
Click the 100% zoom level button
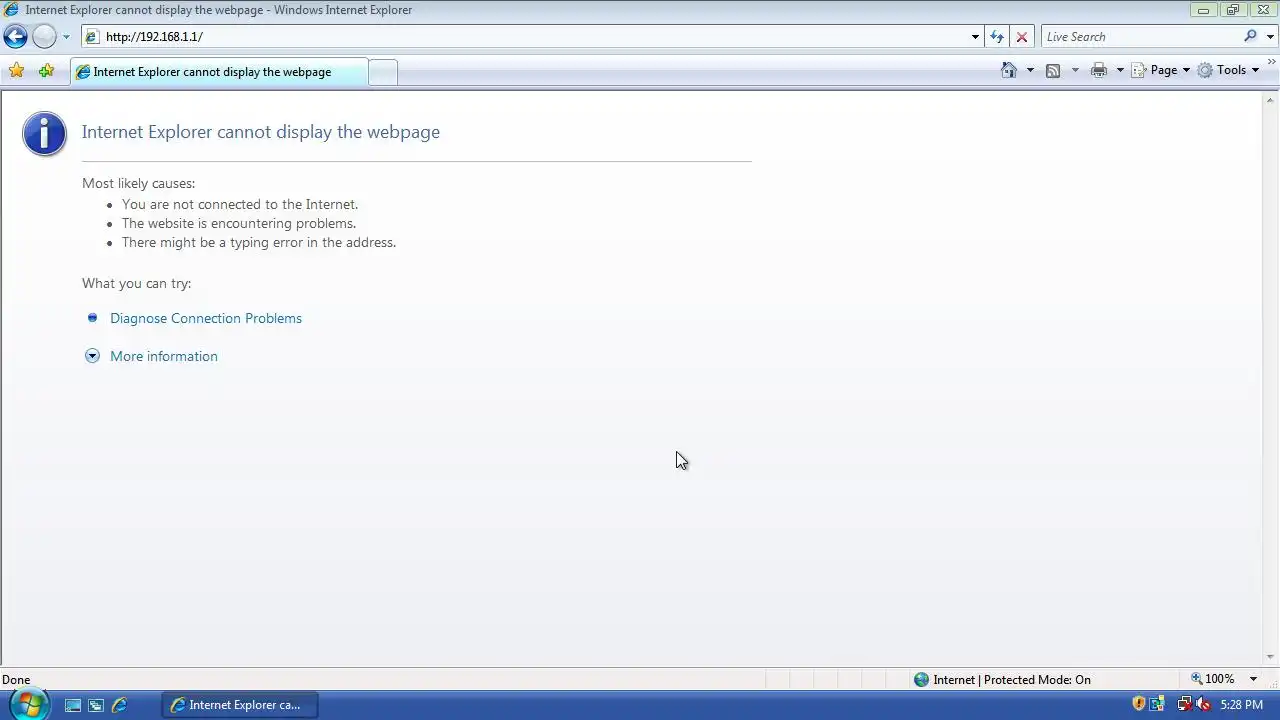tap(1212, 679)
